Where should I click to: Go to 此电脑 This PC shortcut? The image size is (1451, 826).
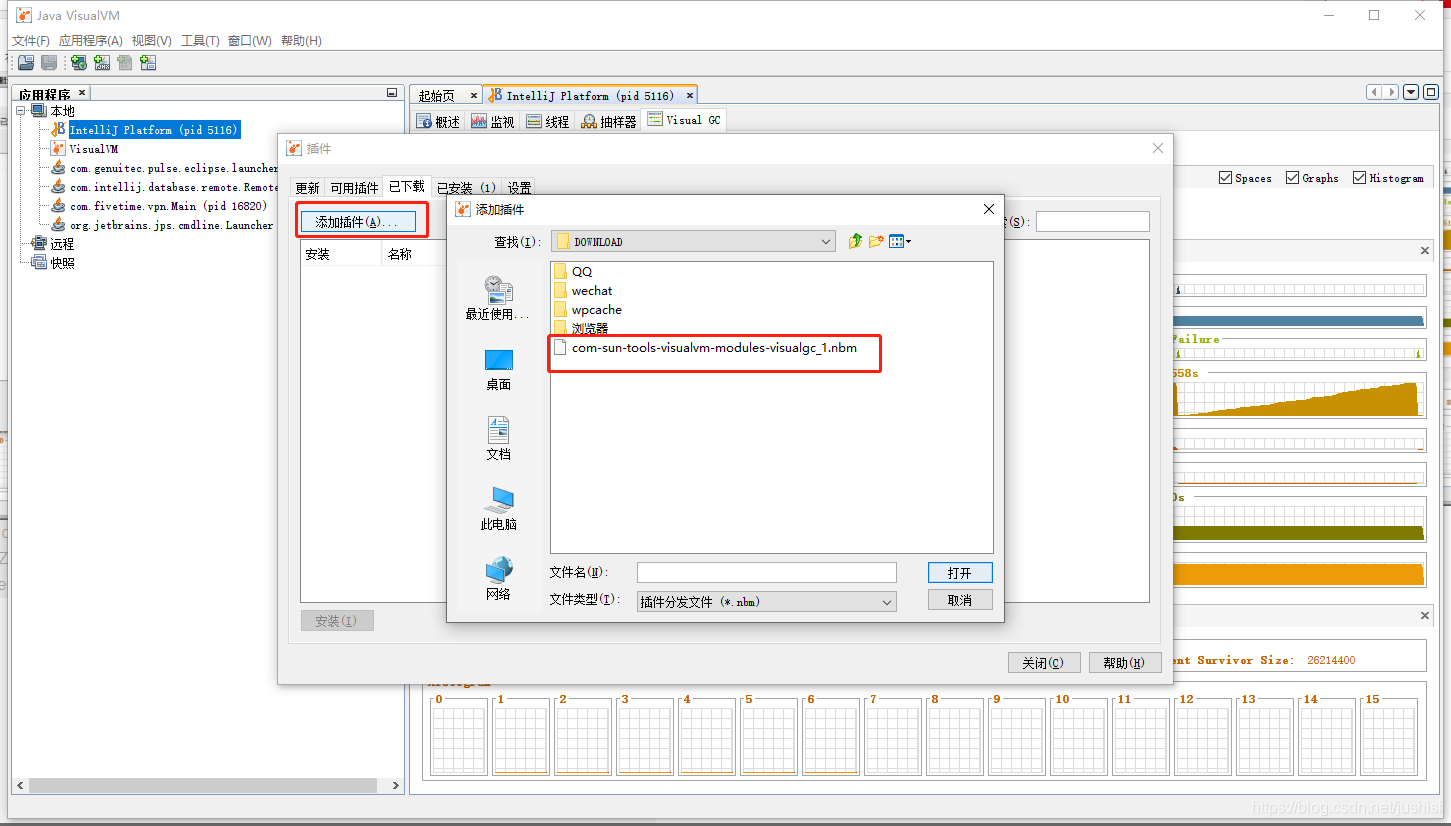coord(498,509)
